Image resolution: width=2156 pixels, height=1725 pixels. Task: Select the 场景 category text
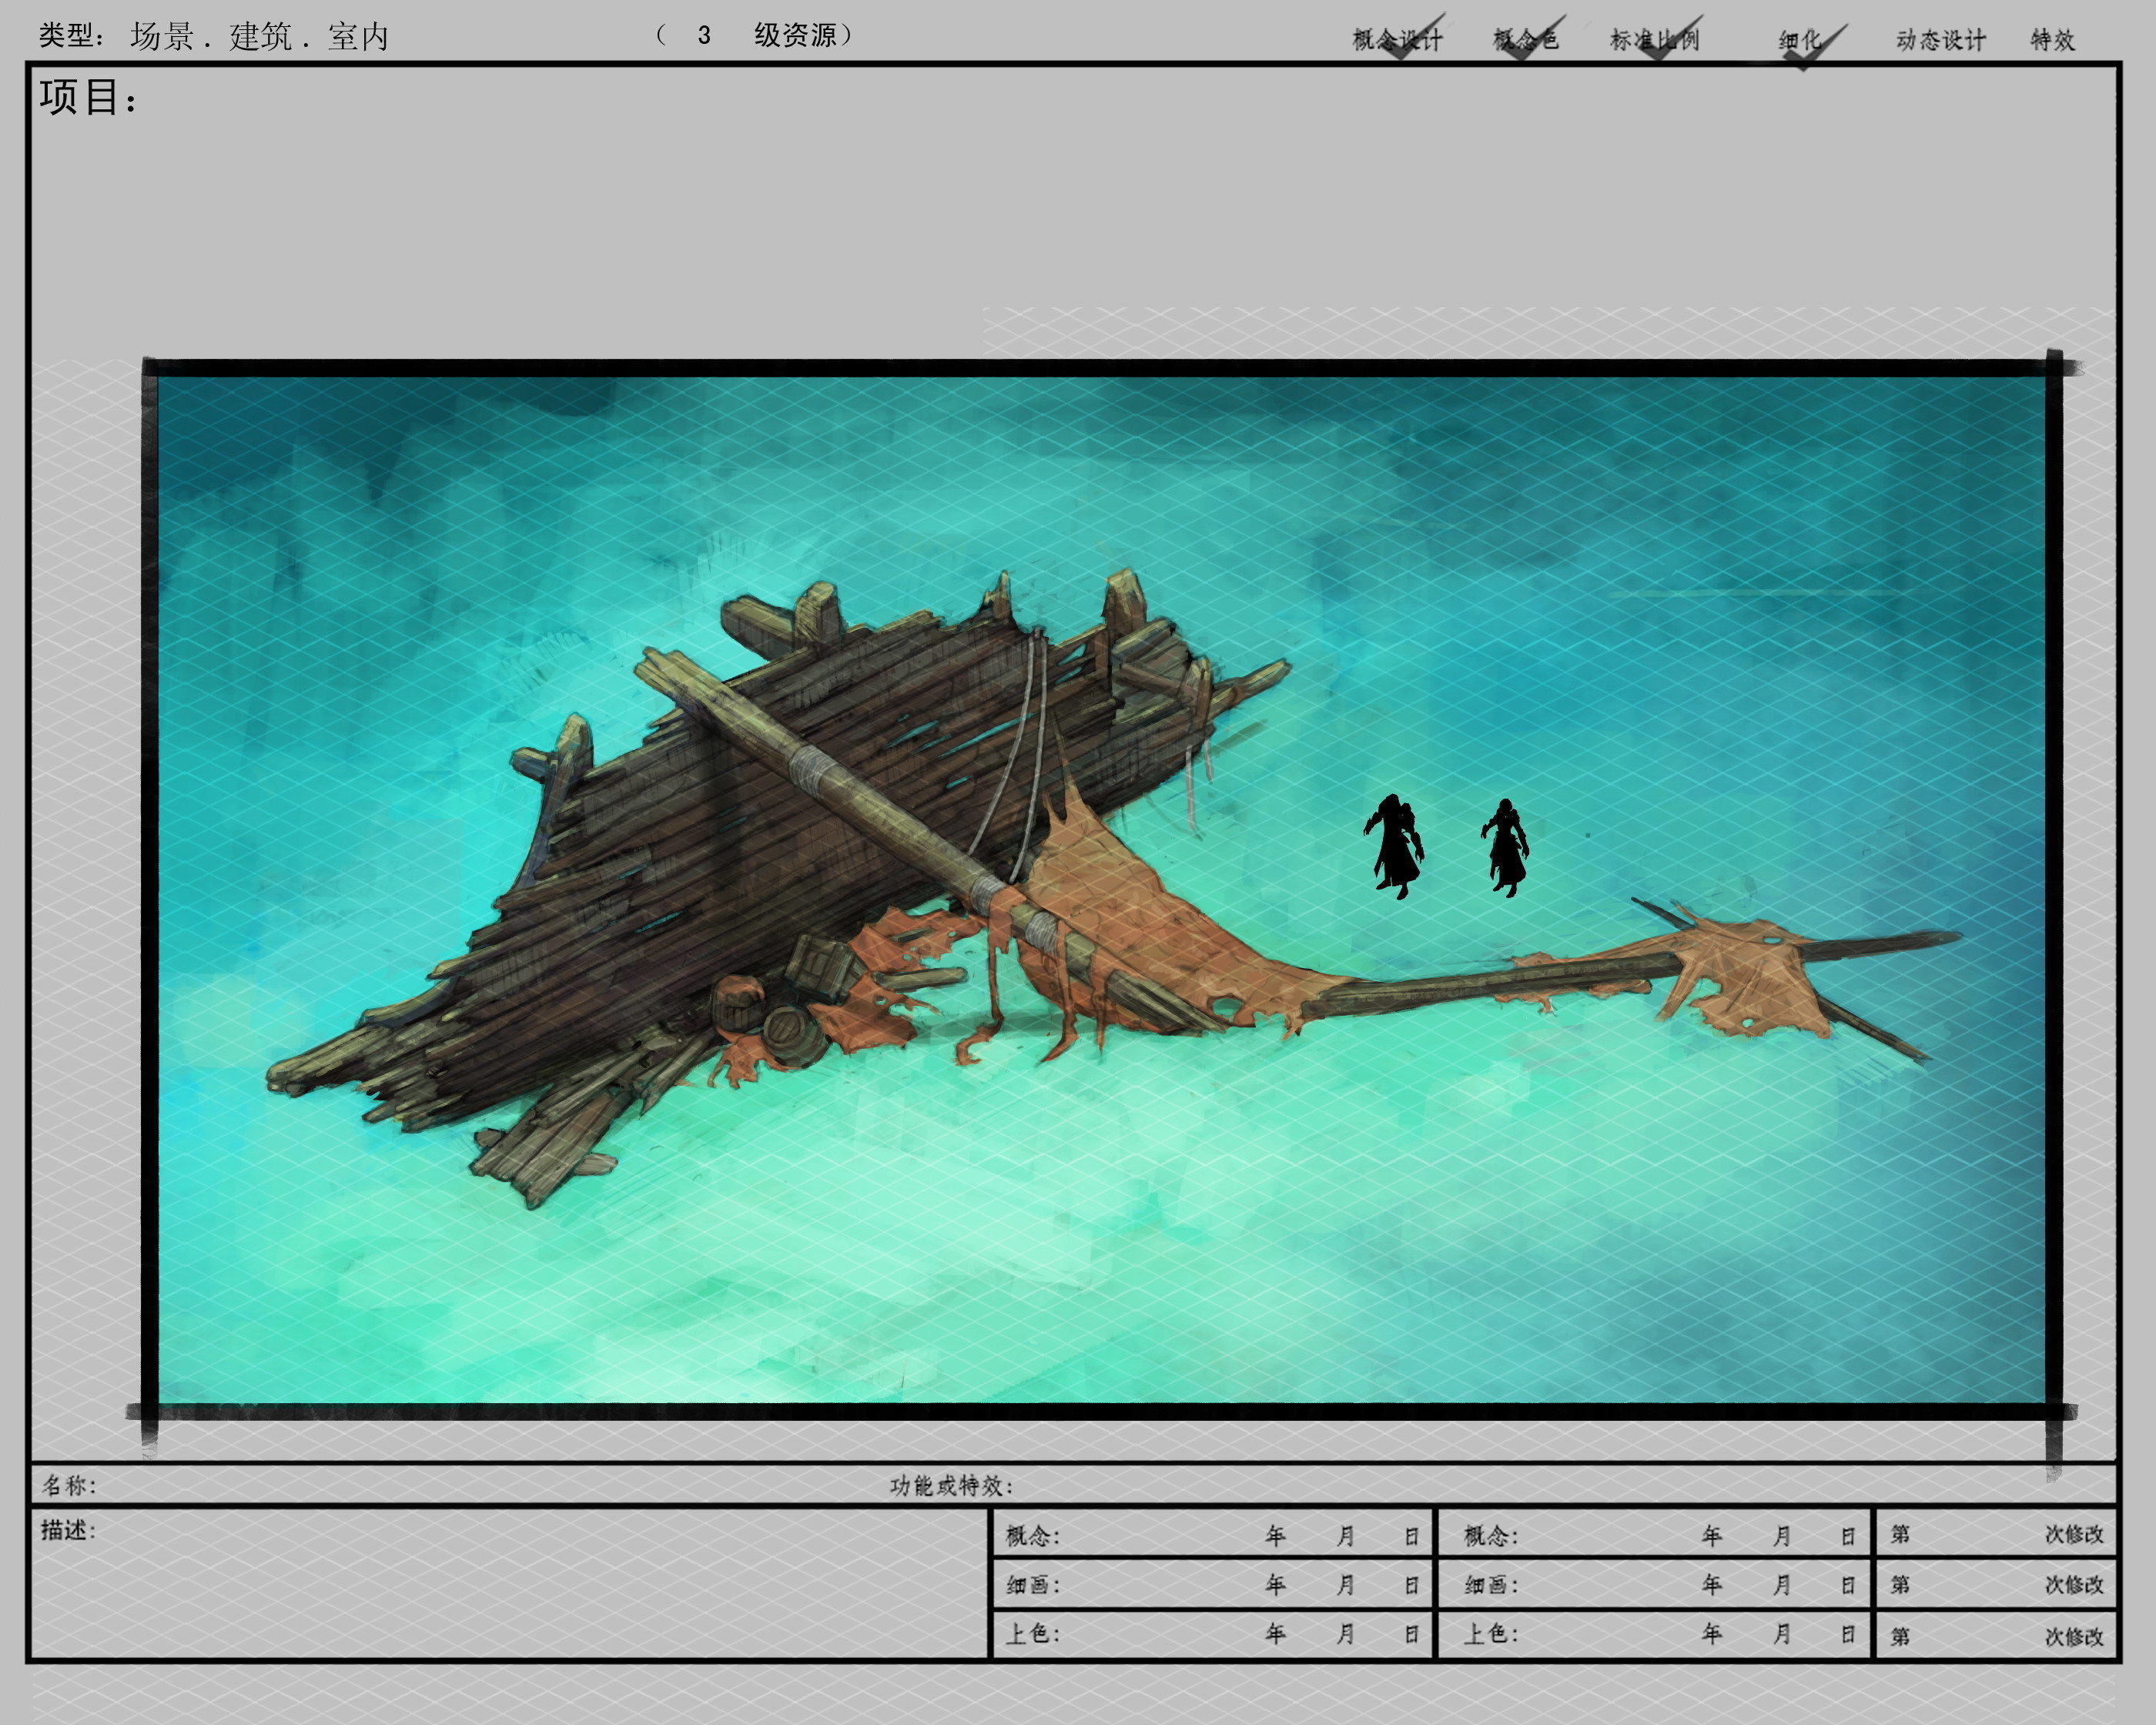pyautogui.click(x=161, y=37)
